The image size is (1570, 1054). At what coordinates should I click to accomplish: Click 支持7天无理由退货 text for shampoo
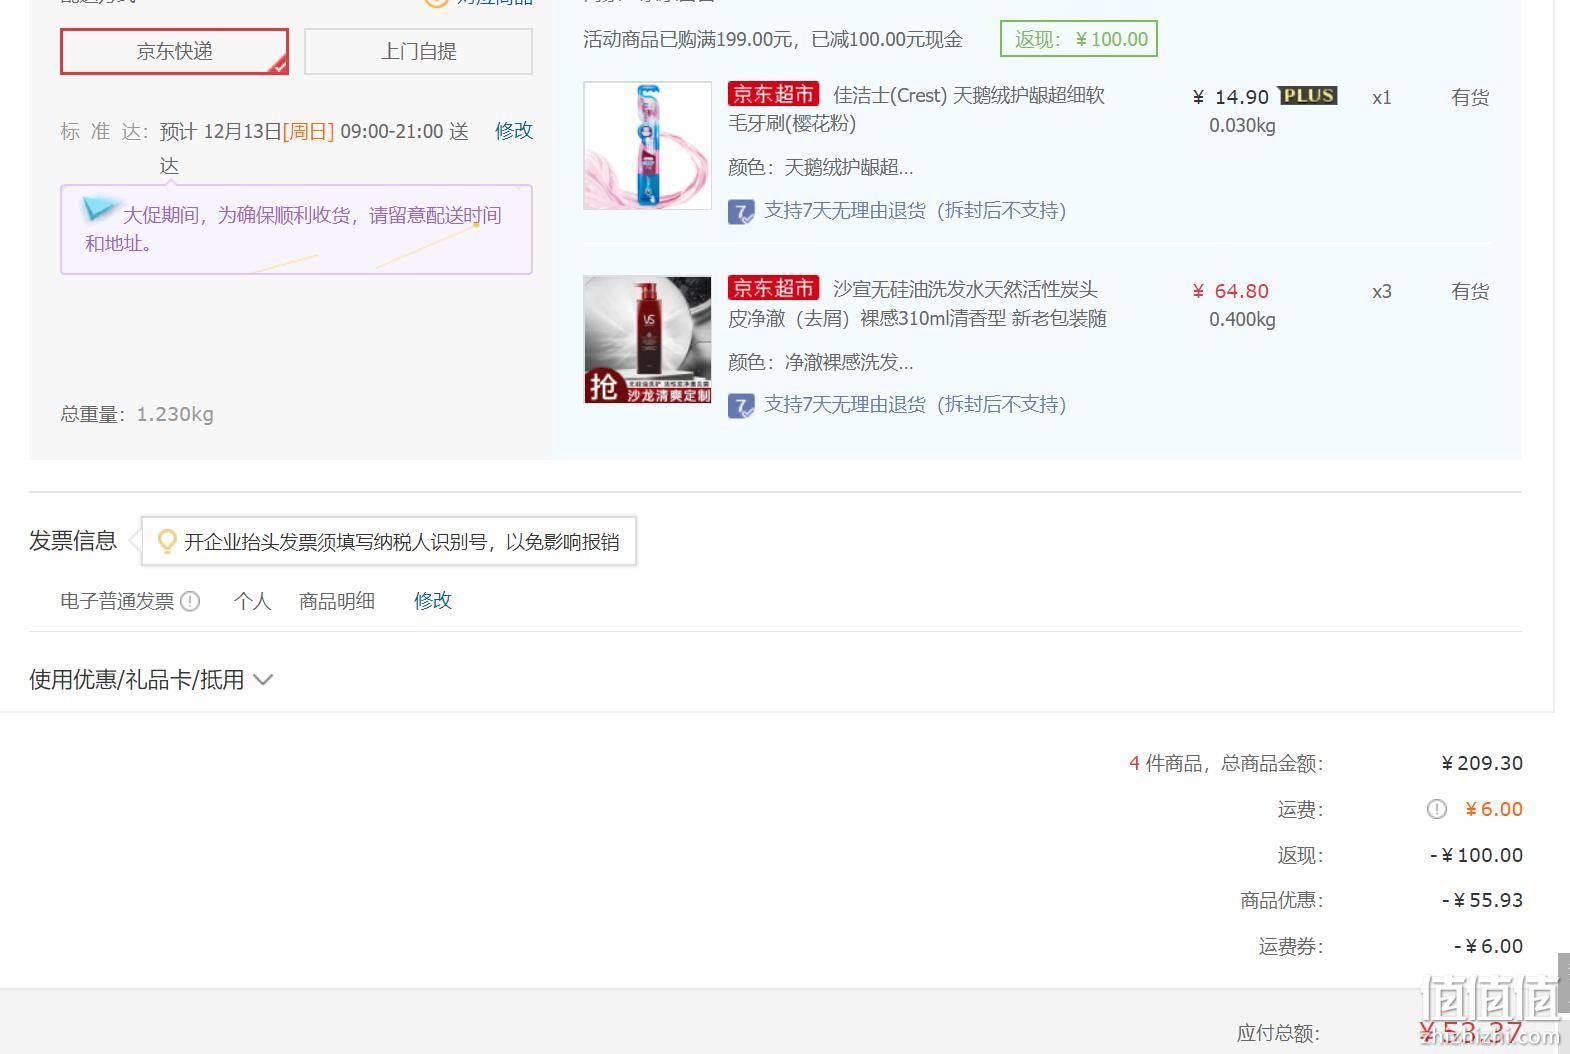[x=915, y=405]
